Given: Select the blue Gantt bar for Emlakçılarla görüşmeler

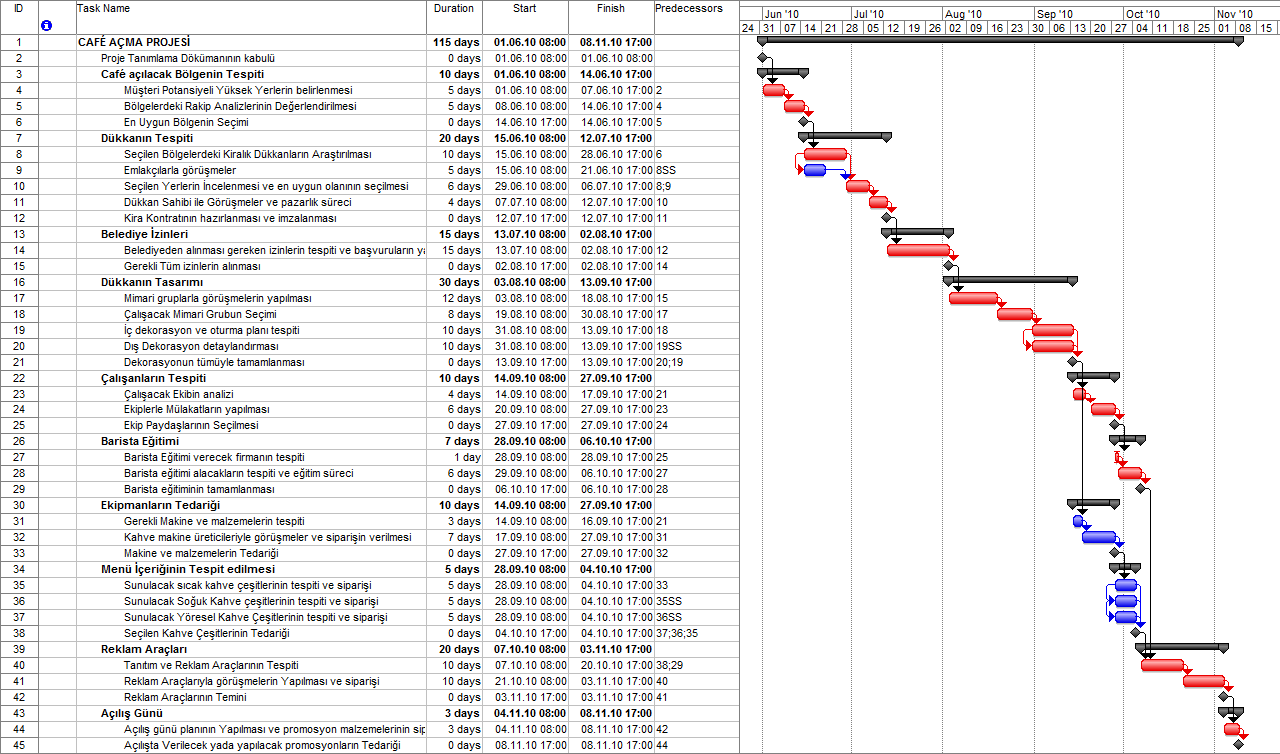Looking at the screenshot, I should tap(814, 170).
